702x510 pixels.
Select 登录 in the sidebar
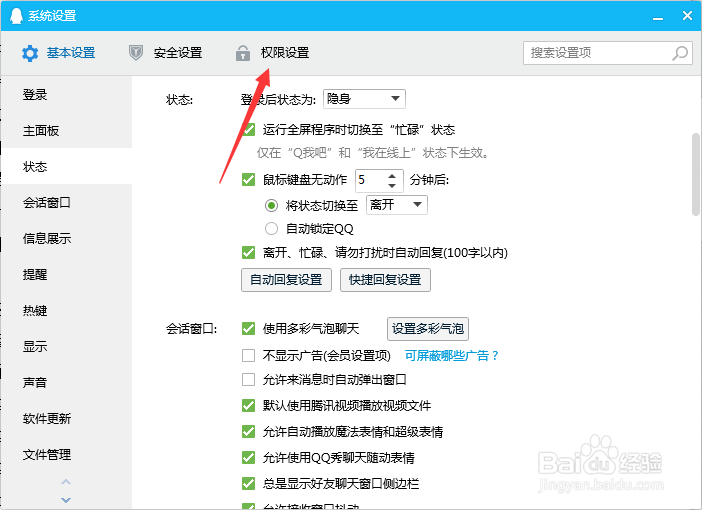point(66,94)
